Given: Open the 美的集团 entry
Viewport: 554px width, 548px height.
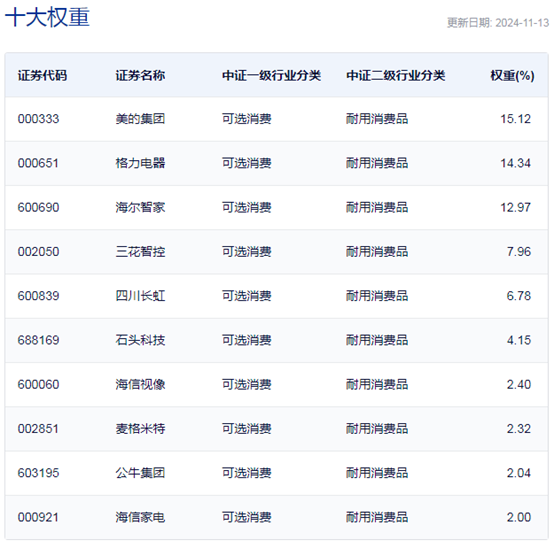Looking at the screenshot, I should click(140, 119).
